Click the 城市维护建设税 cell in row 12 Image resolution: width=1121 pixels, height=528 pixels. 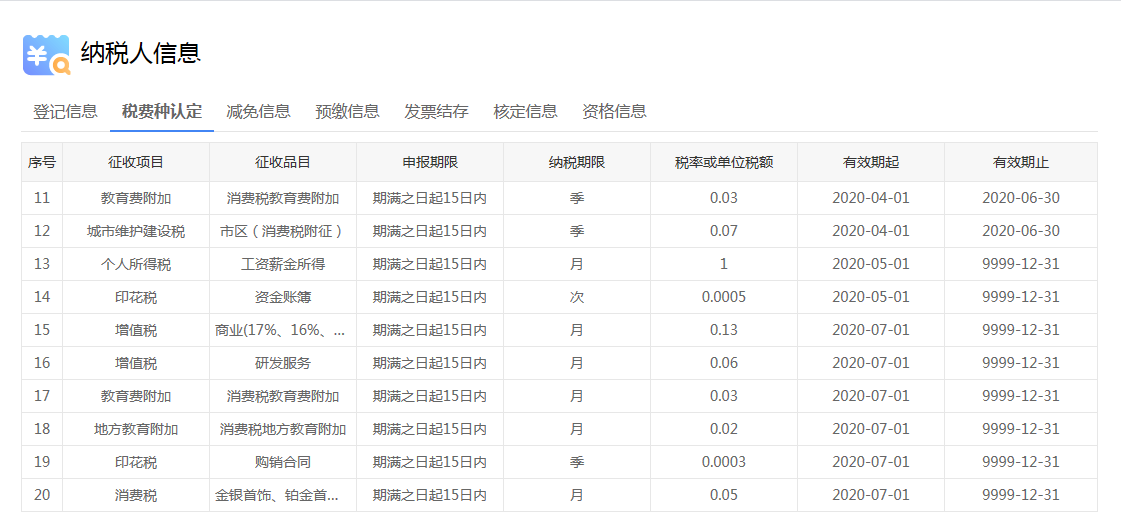136,231
